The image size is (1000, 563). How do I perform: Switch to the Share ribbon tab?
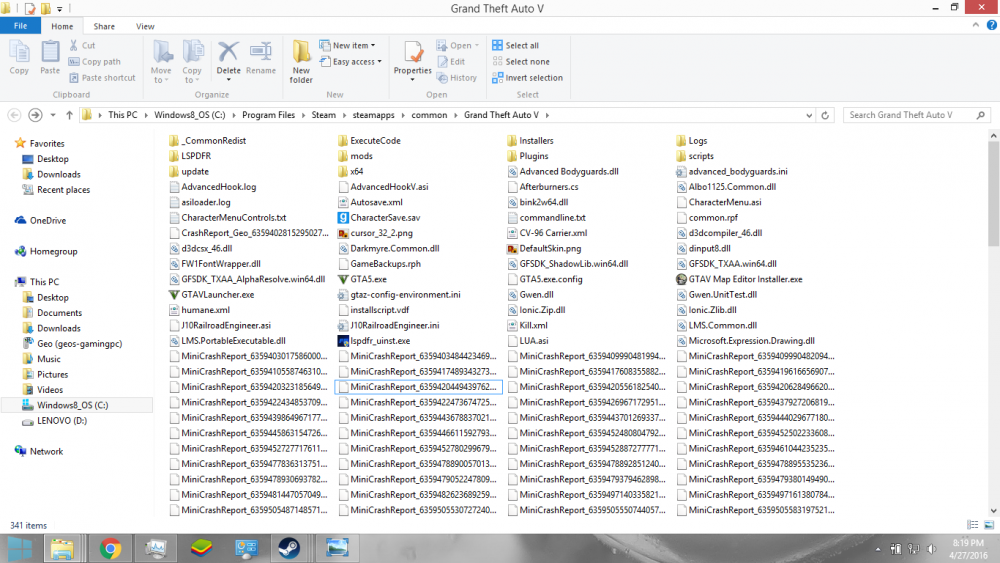click(x=104, y=26)
